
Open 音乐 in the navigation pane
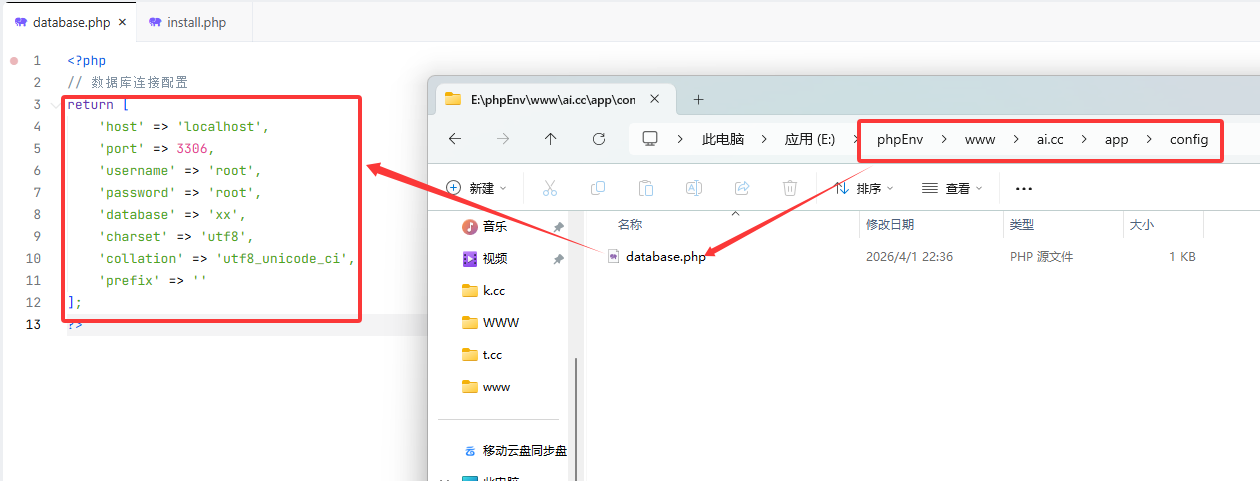(494, 227)
